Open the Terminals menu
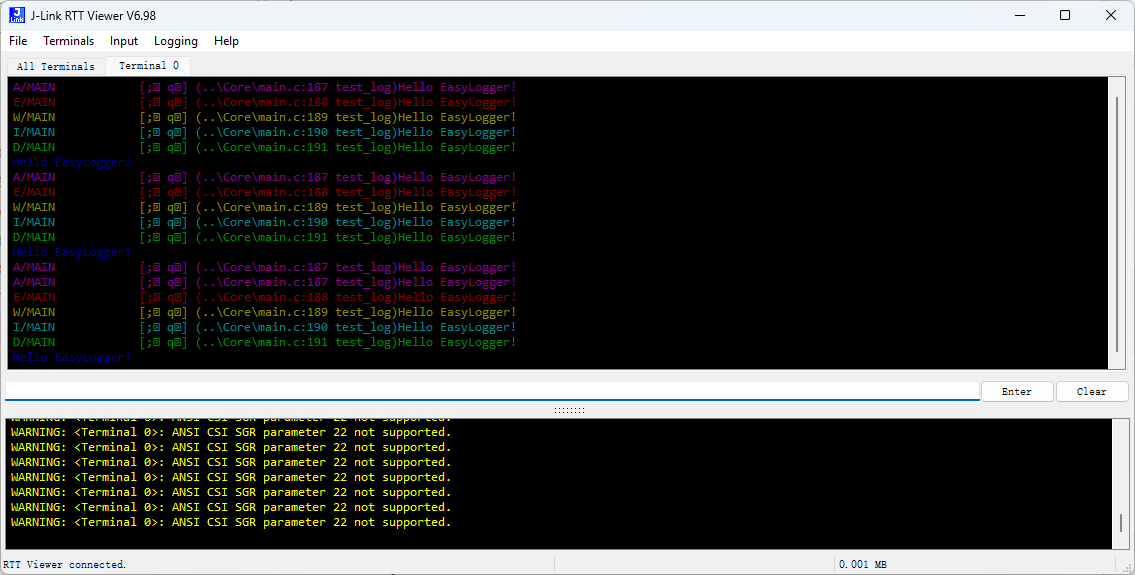1135x575 pixels. pos(68,41)
